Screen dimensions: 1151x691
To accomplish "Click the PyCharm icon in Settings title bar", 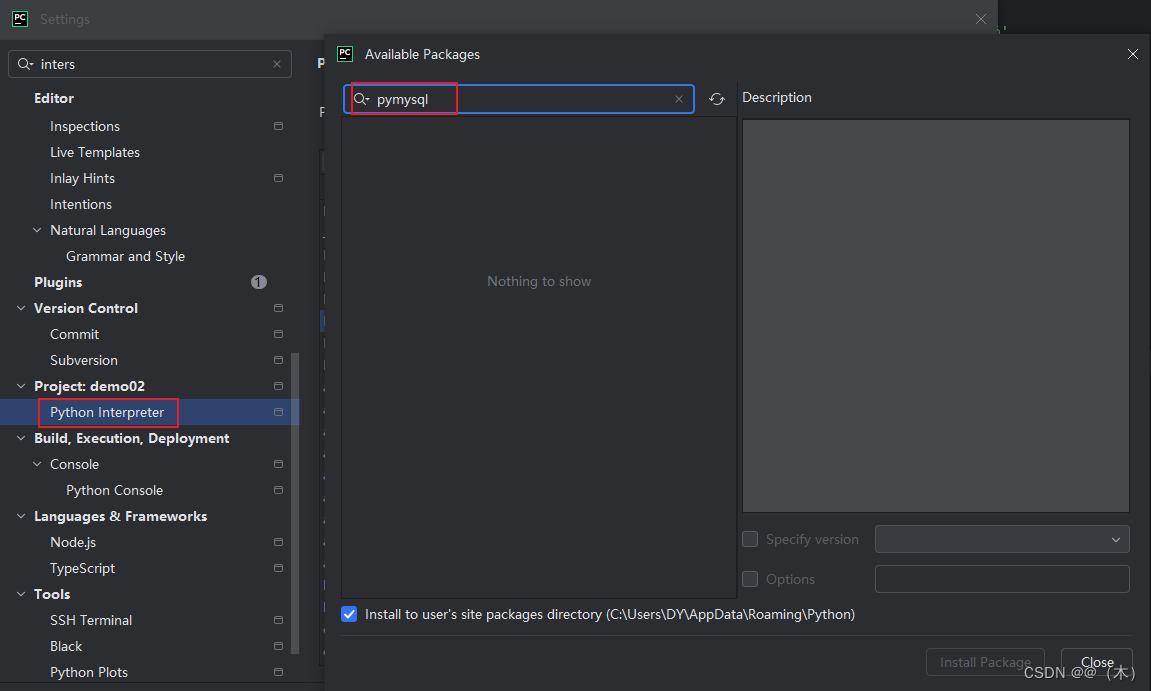I will (x=21, y=19).
